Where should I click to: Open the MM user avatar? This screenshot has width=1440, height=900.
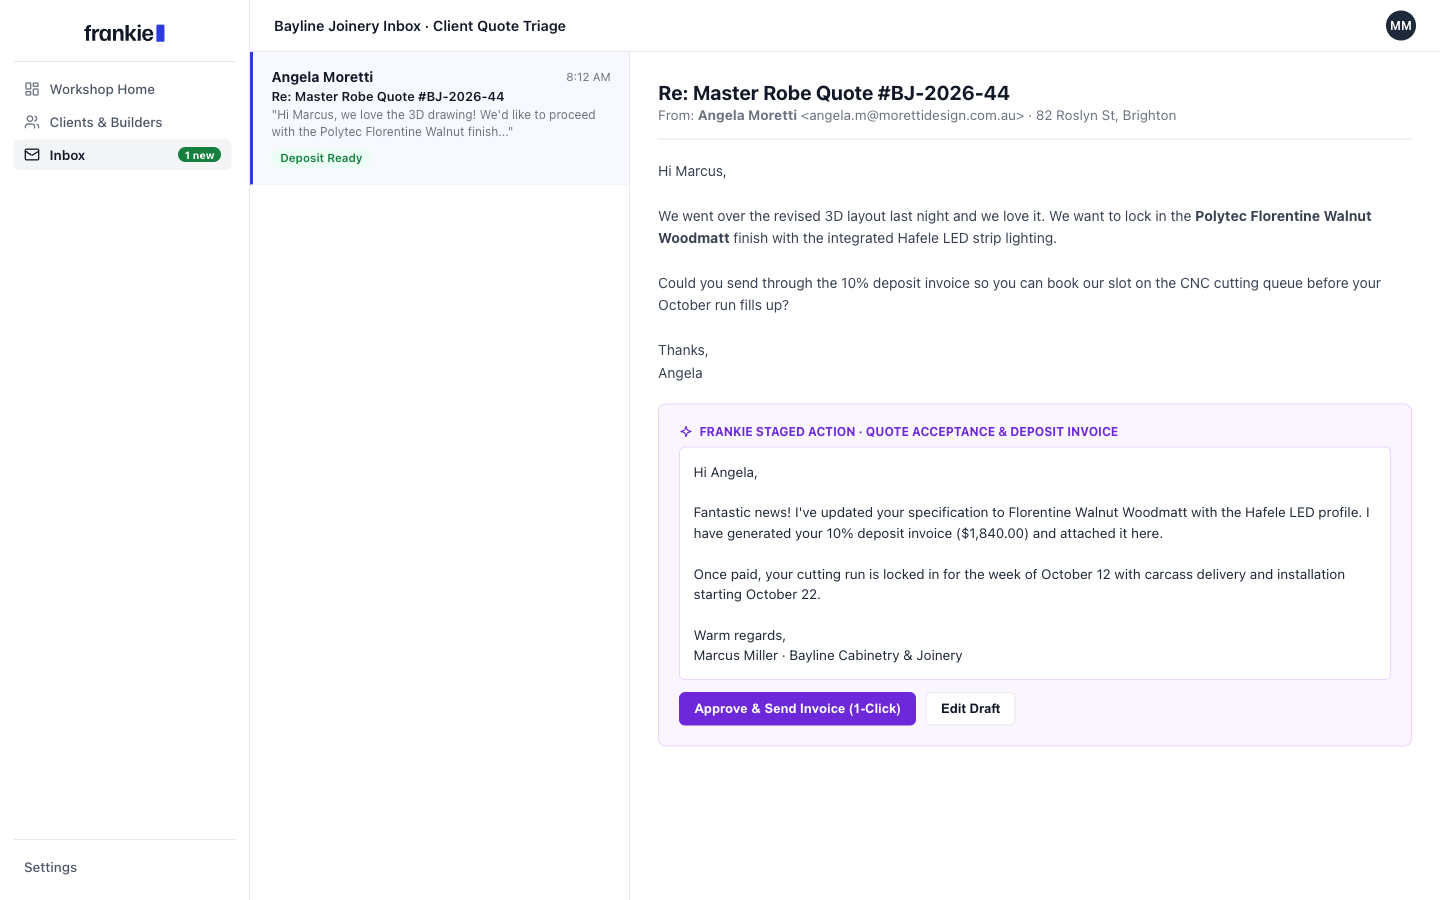click(x=1401, y=26)
